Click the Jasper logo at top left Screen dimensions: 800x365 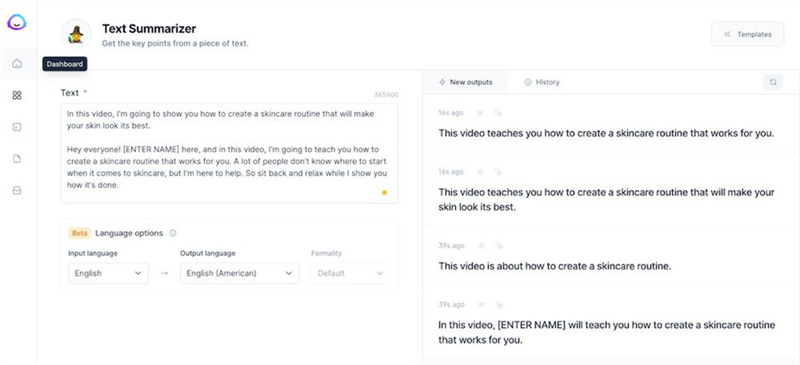pos(17,22)
